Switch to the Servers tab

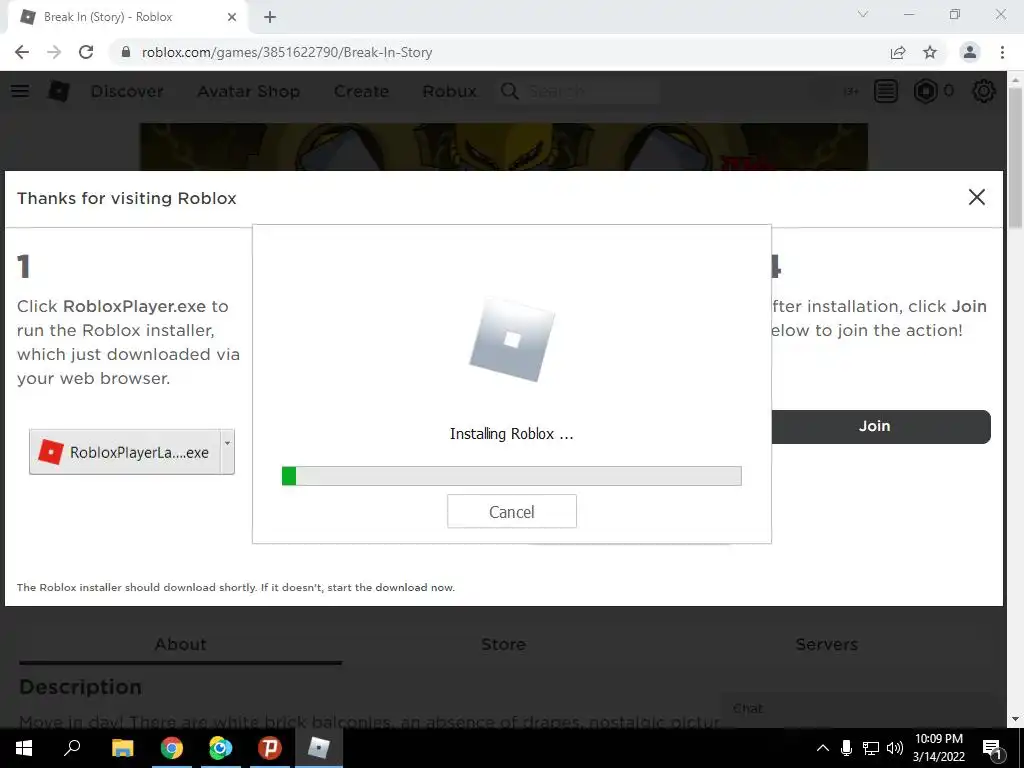826,645
